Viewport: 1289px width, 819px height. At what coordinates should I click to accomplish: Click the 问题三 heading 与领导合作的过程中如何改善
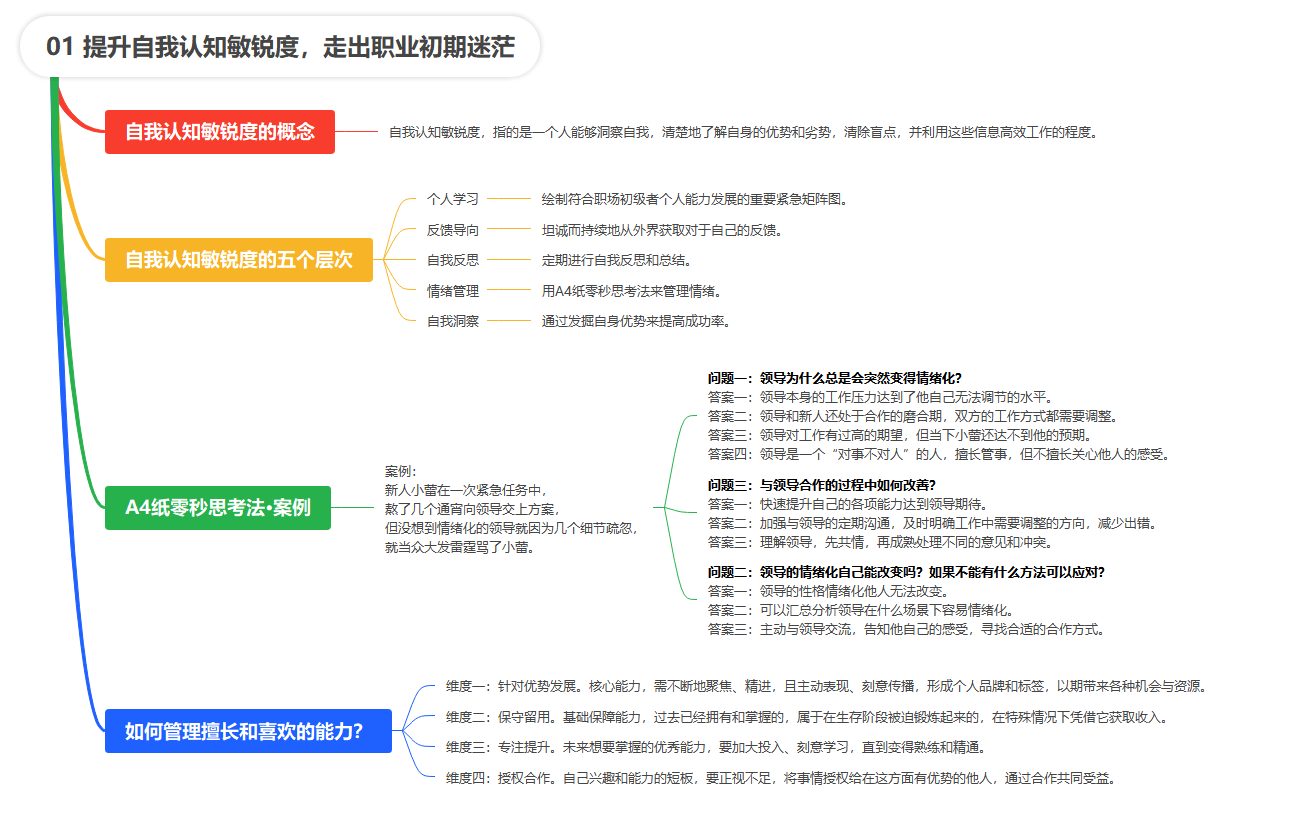[821, 485]
